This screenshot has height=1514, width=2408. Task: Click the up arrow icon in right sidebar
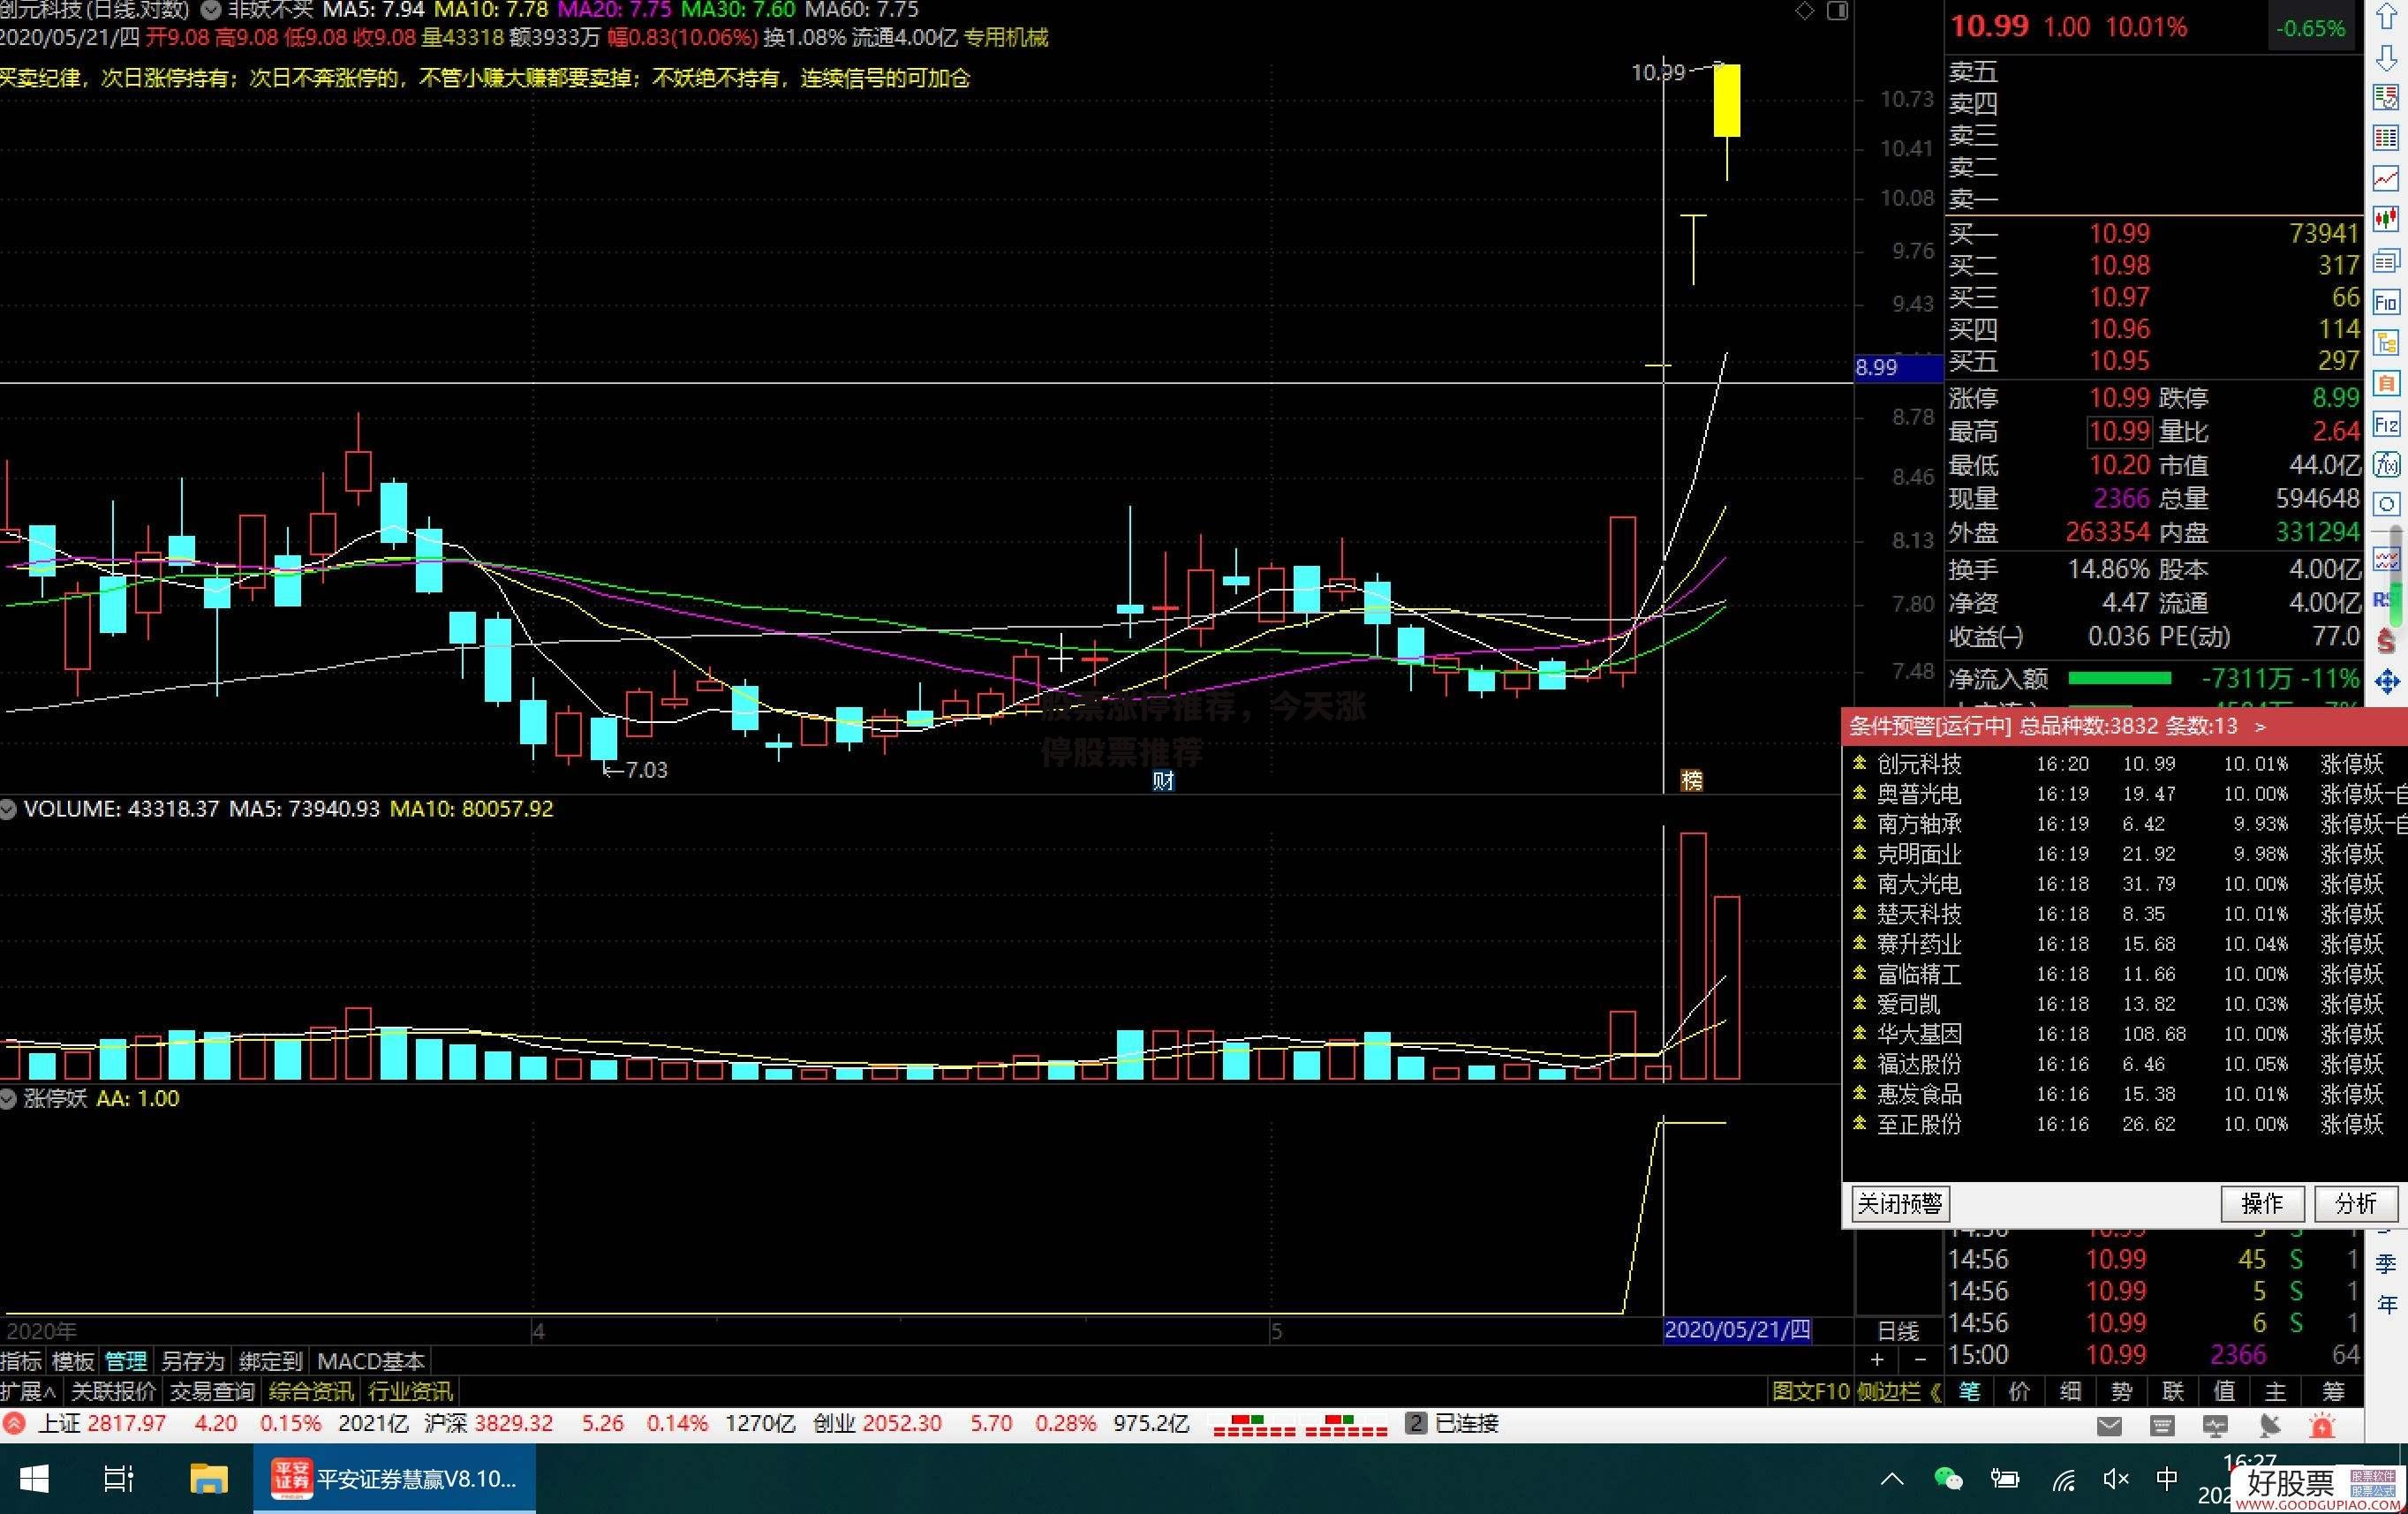click(x=2386, y=18)
